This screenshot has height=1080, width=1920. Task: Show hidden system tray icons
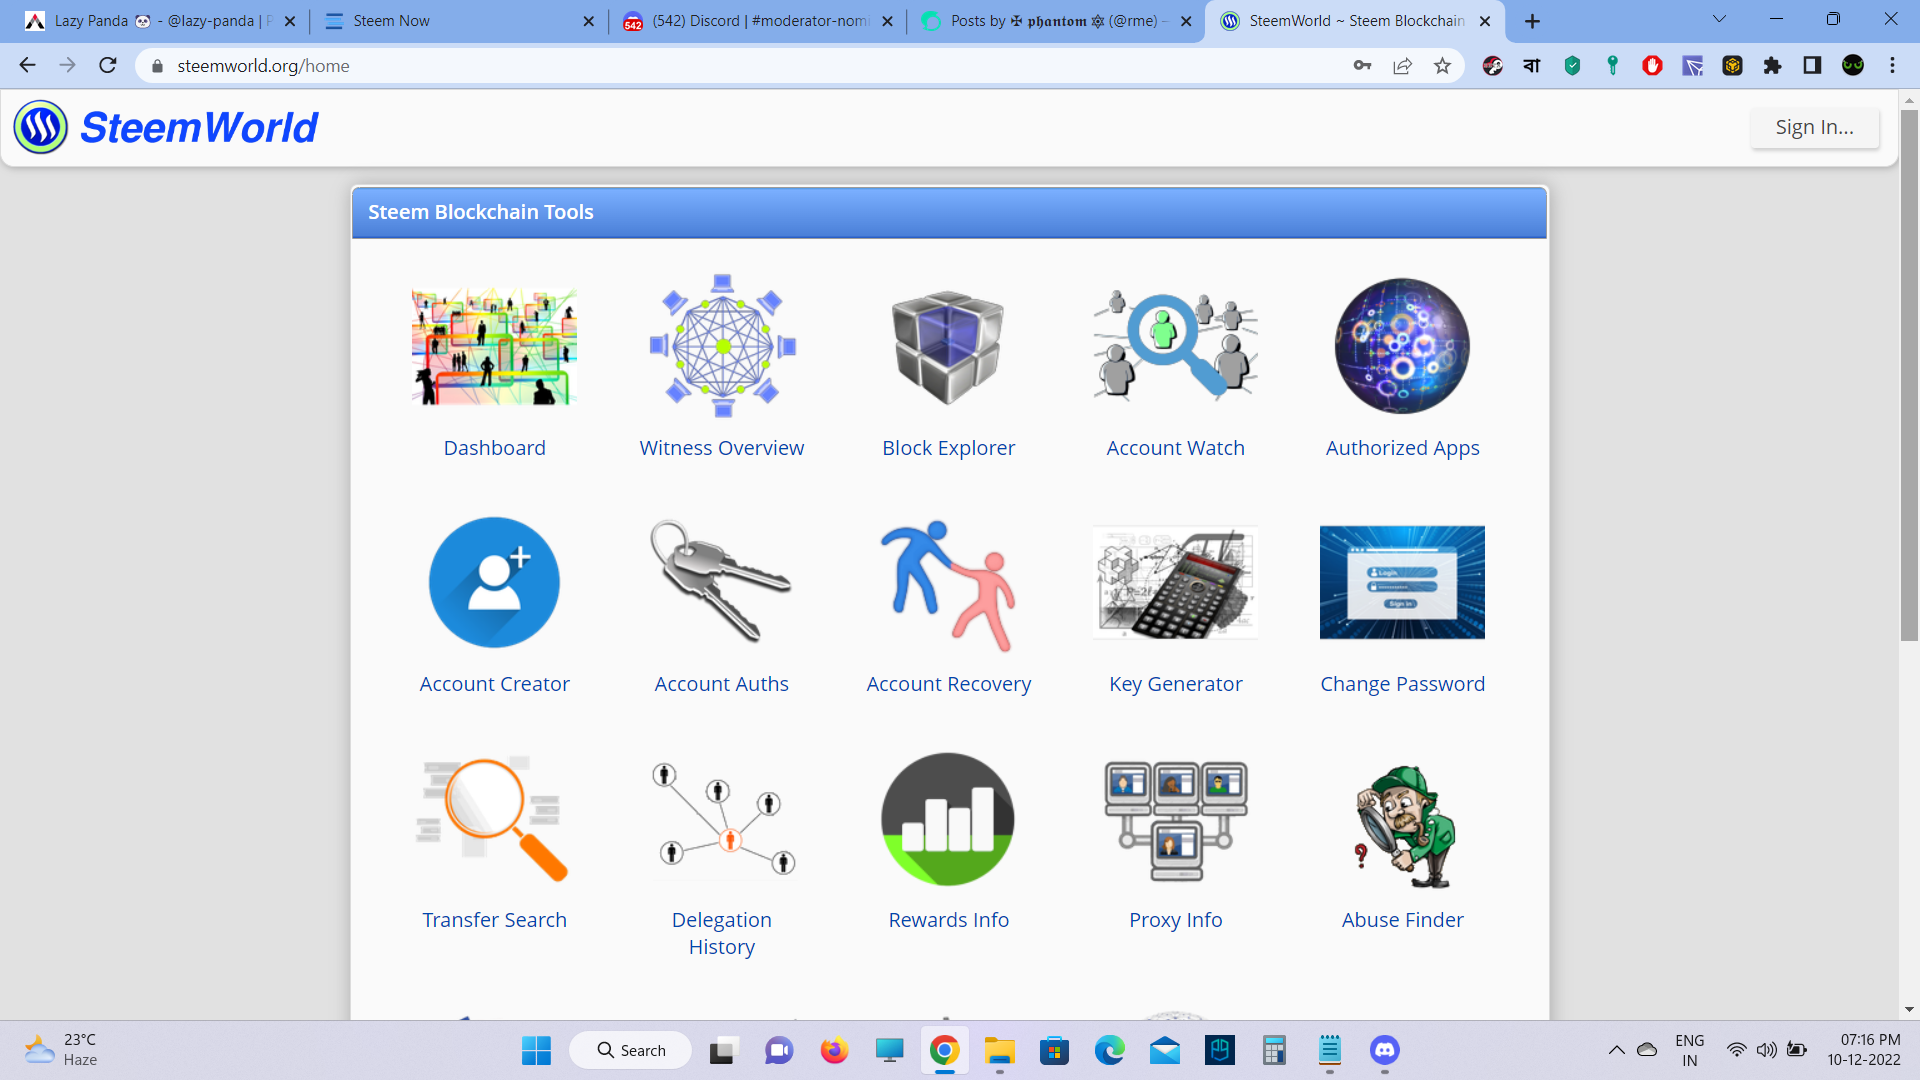click(x=1616, y=1050)
